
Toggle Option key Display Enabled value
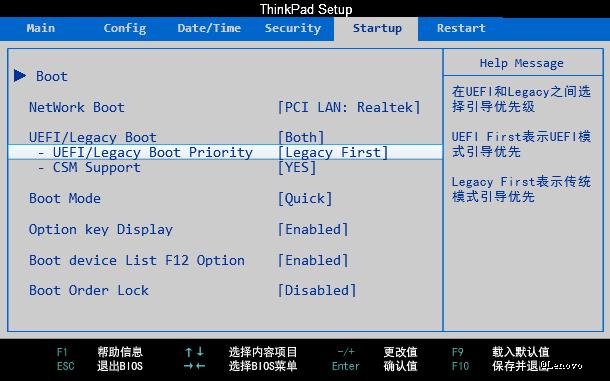313,229
